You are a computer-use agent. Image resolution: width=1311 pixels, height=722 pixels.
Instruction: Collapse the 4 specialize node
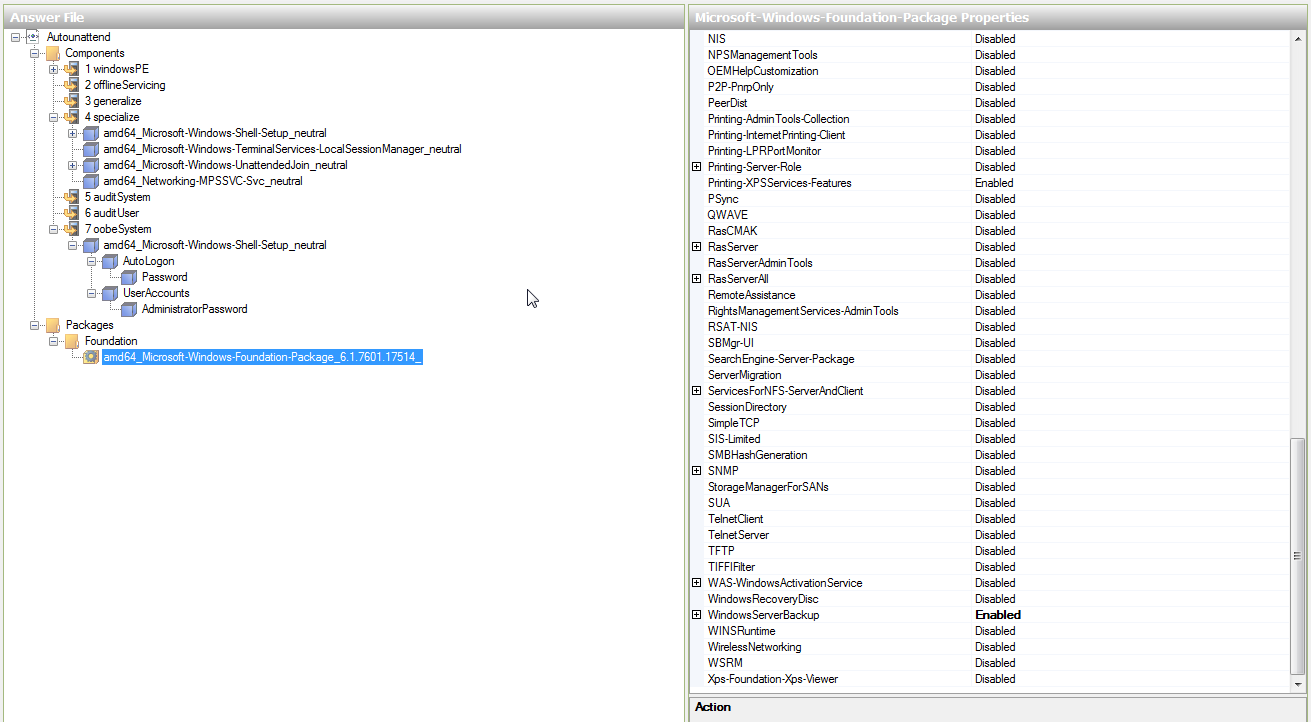[53, 117]
